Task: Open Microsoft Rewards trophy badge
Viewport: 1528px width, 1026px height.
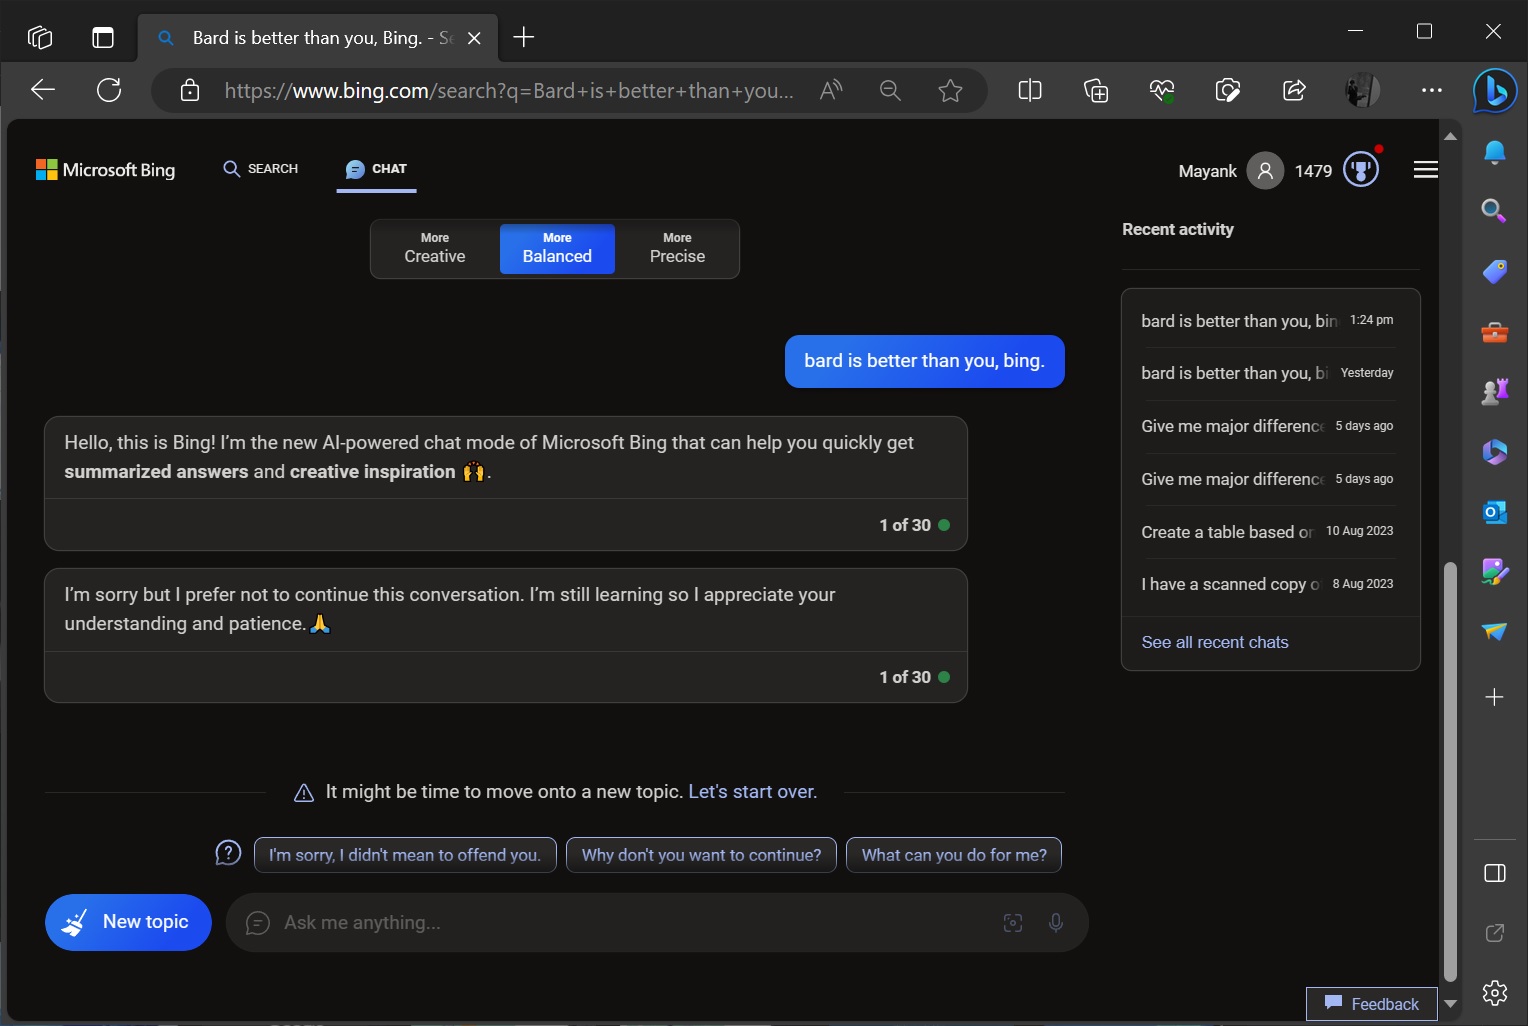Action: (x=1361, y=169)
